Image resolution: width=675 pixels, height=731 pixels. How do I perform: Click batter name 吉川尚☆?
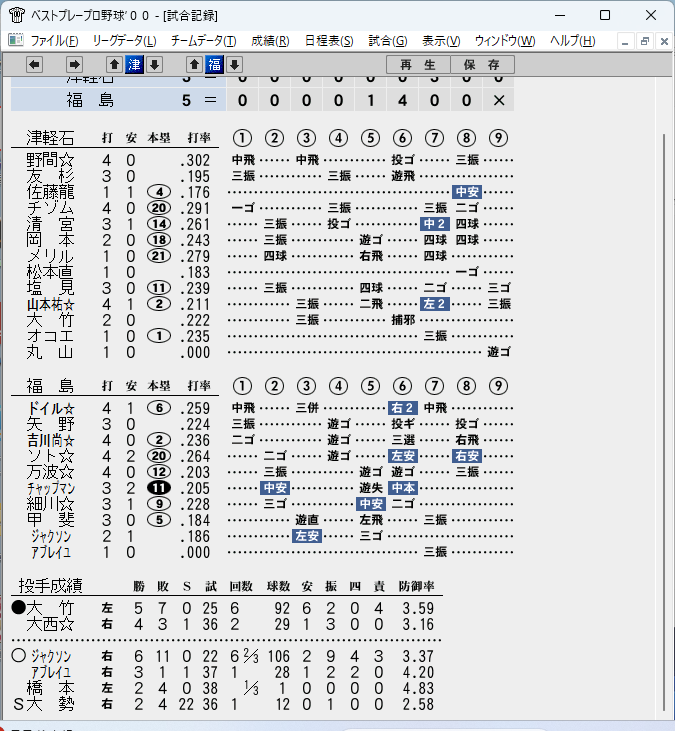[x=50, y=440]
